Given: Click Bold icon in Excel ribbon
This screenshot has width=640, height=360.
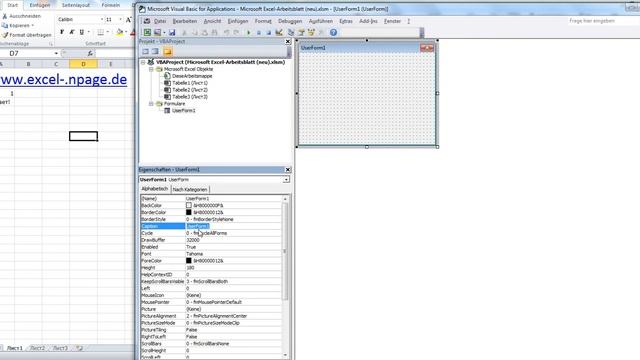Looking at the screenshot, I should point(62,32).
